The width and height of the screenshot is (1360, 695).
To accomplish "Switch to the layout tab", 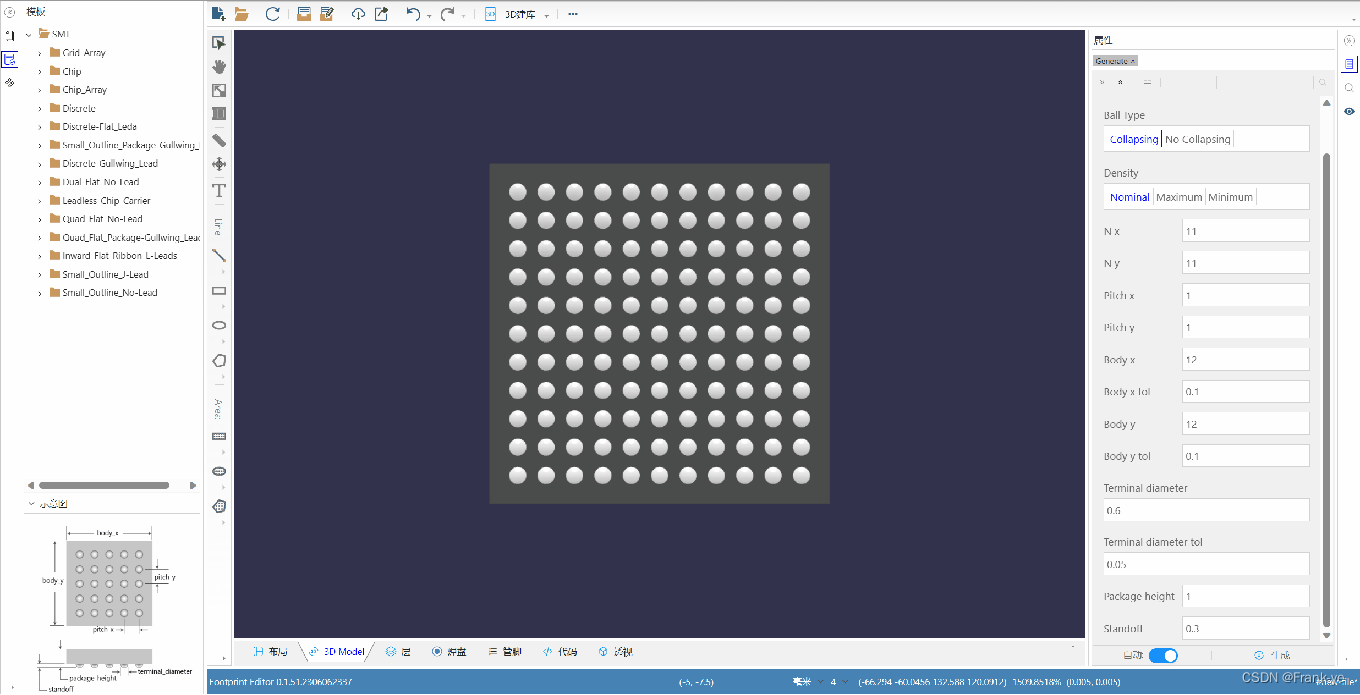I will click(x=271, y=651).
